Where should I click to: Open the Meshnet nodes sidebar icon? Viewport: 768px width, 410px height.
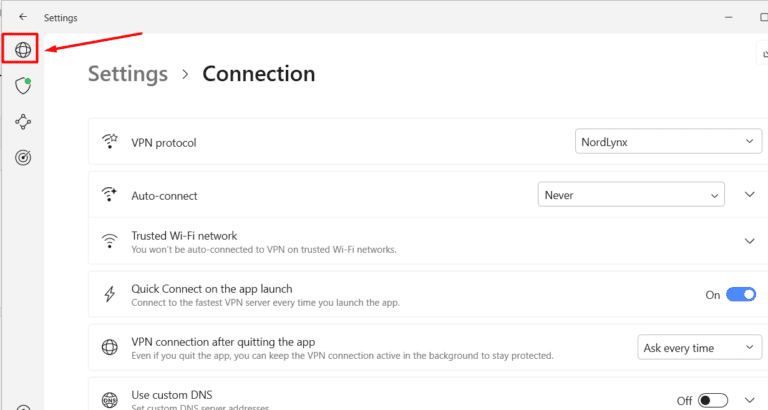(22, 122)
